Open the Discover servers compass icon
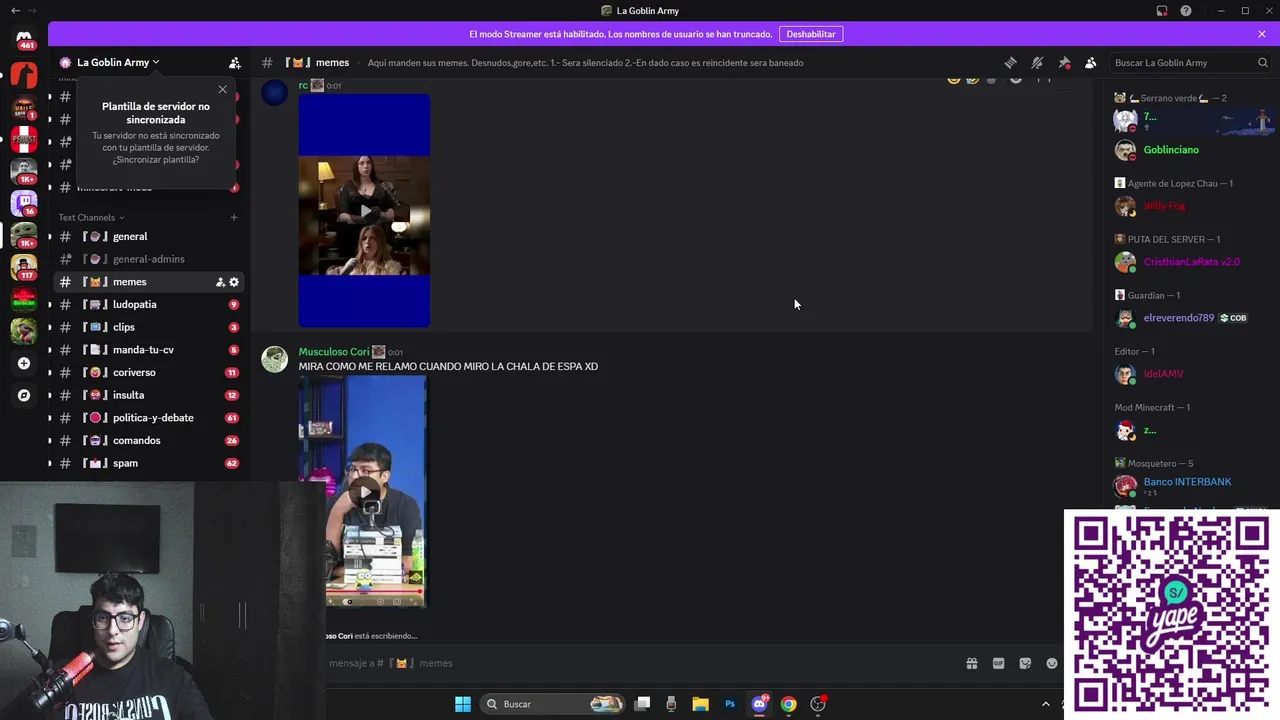Screen dimensions: 1280x720 pos(24,395)
